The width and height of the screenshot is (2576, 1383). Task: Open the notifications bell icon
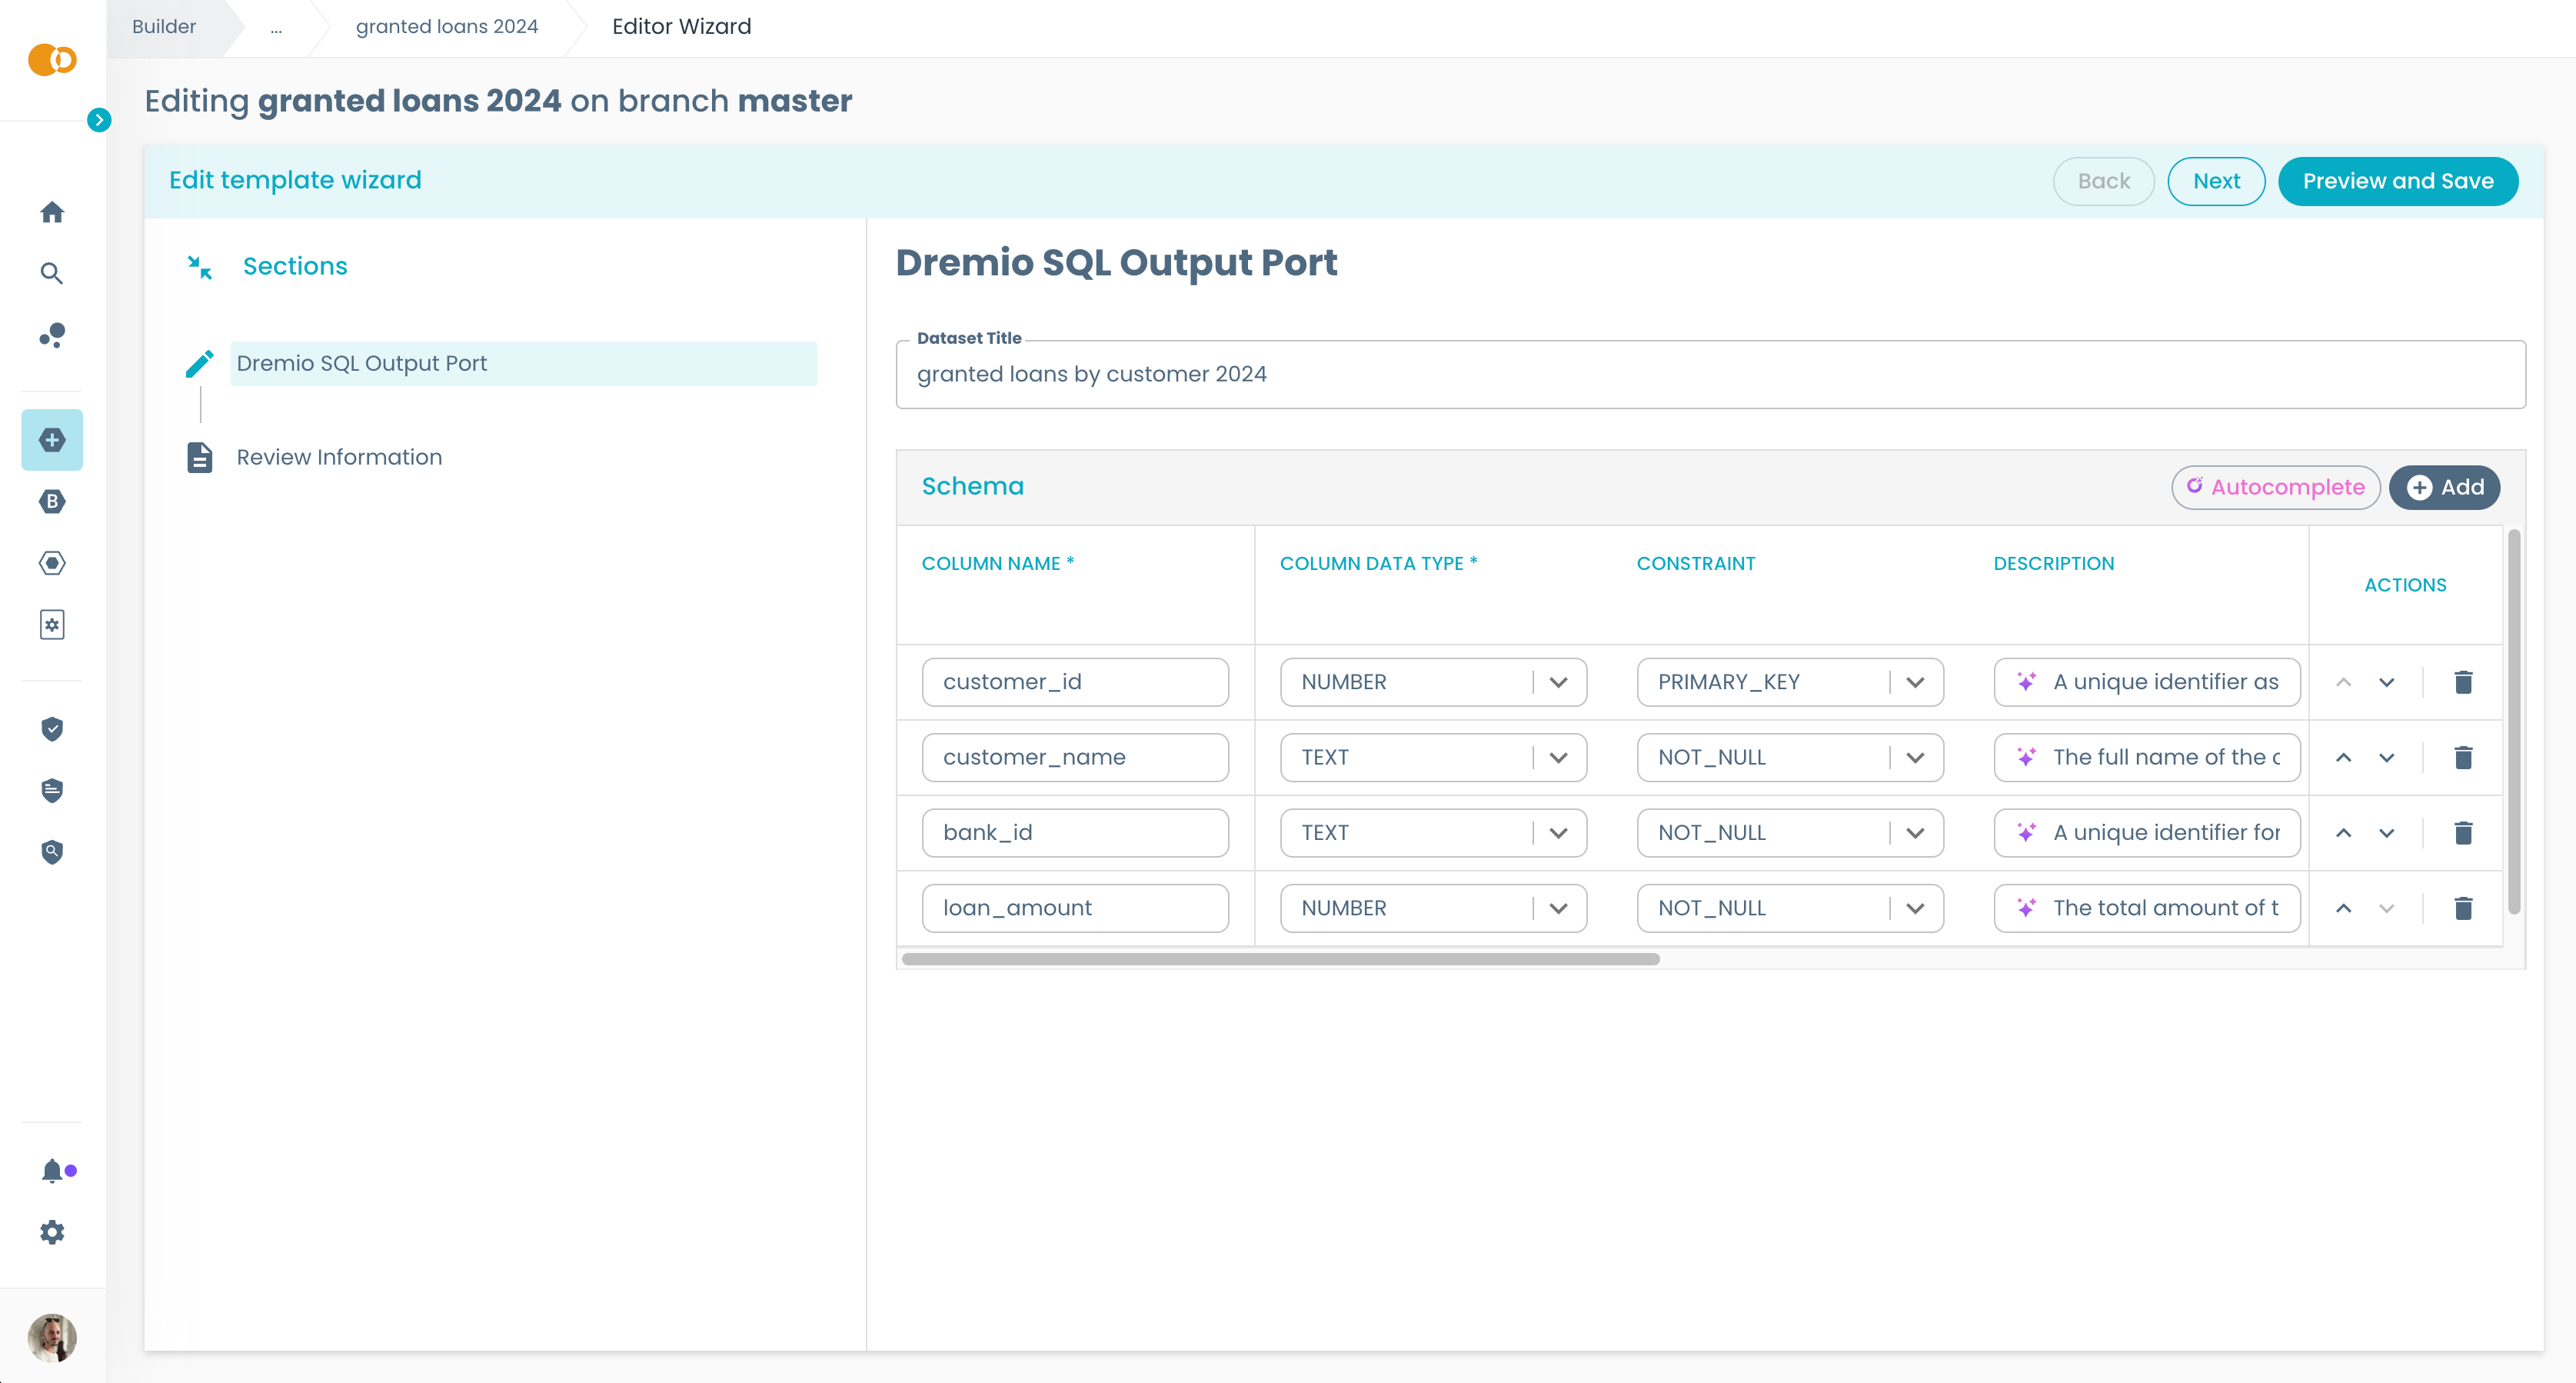click(x=52, y=1170)
